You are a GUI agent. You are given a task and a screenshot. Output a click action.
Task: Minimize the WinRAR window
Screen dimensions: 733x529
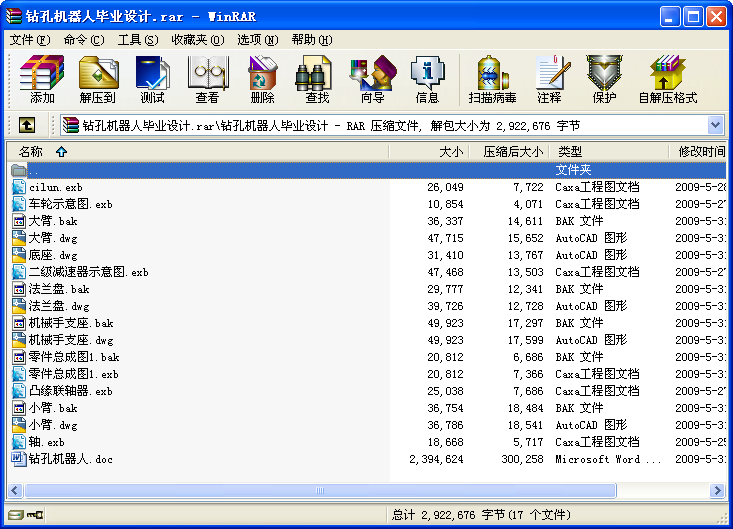[670, 17]
